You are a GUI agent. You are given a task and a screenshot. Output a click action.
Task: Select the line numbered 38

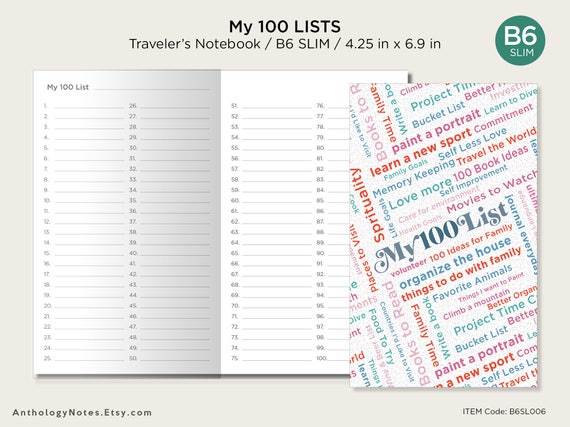point(169,232)
